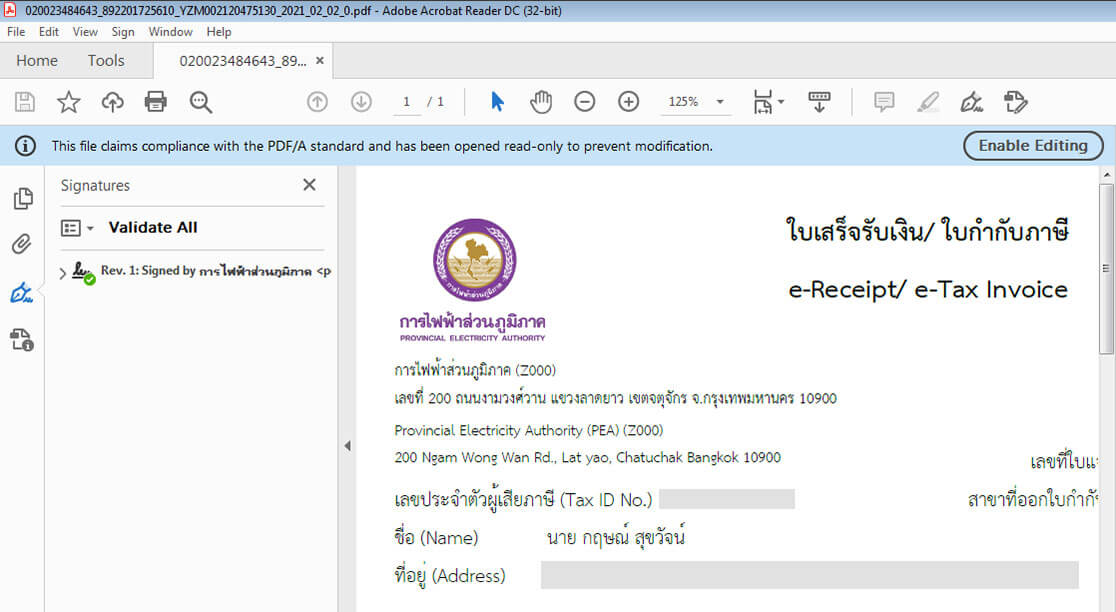Add file to starred favorites
The height and width of the screenshot is (612, 1116).
pyautogui.click(x=68, y=102)
